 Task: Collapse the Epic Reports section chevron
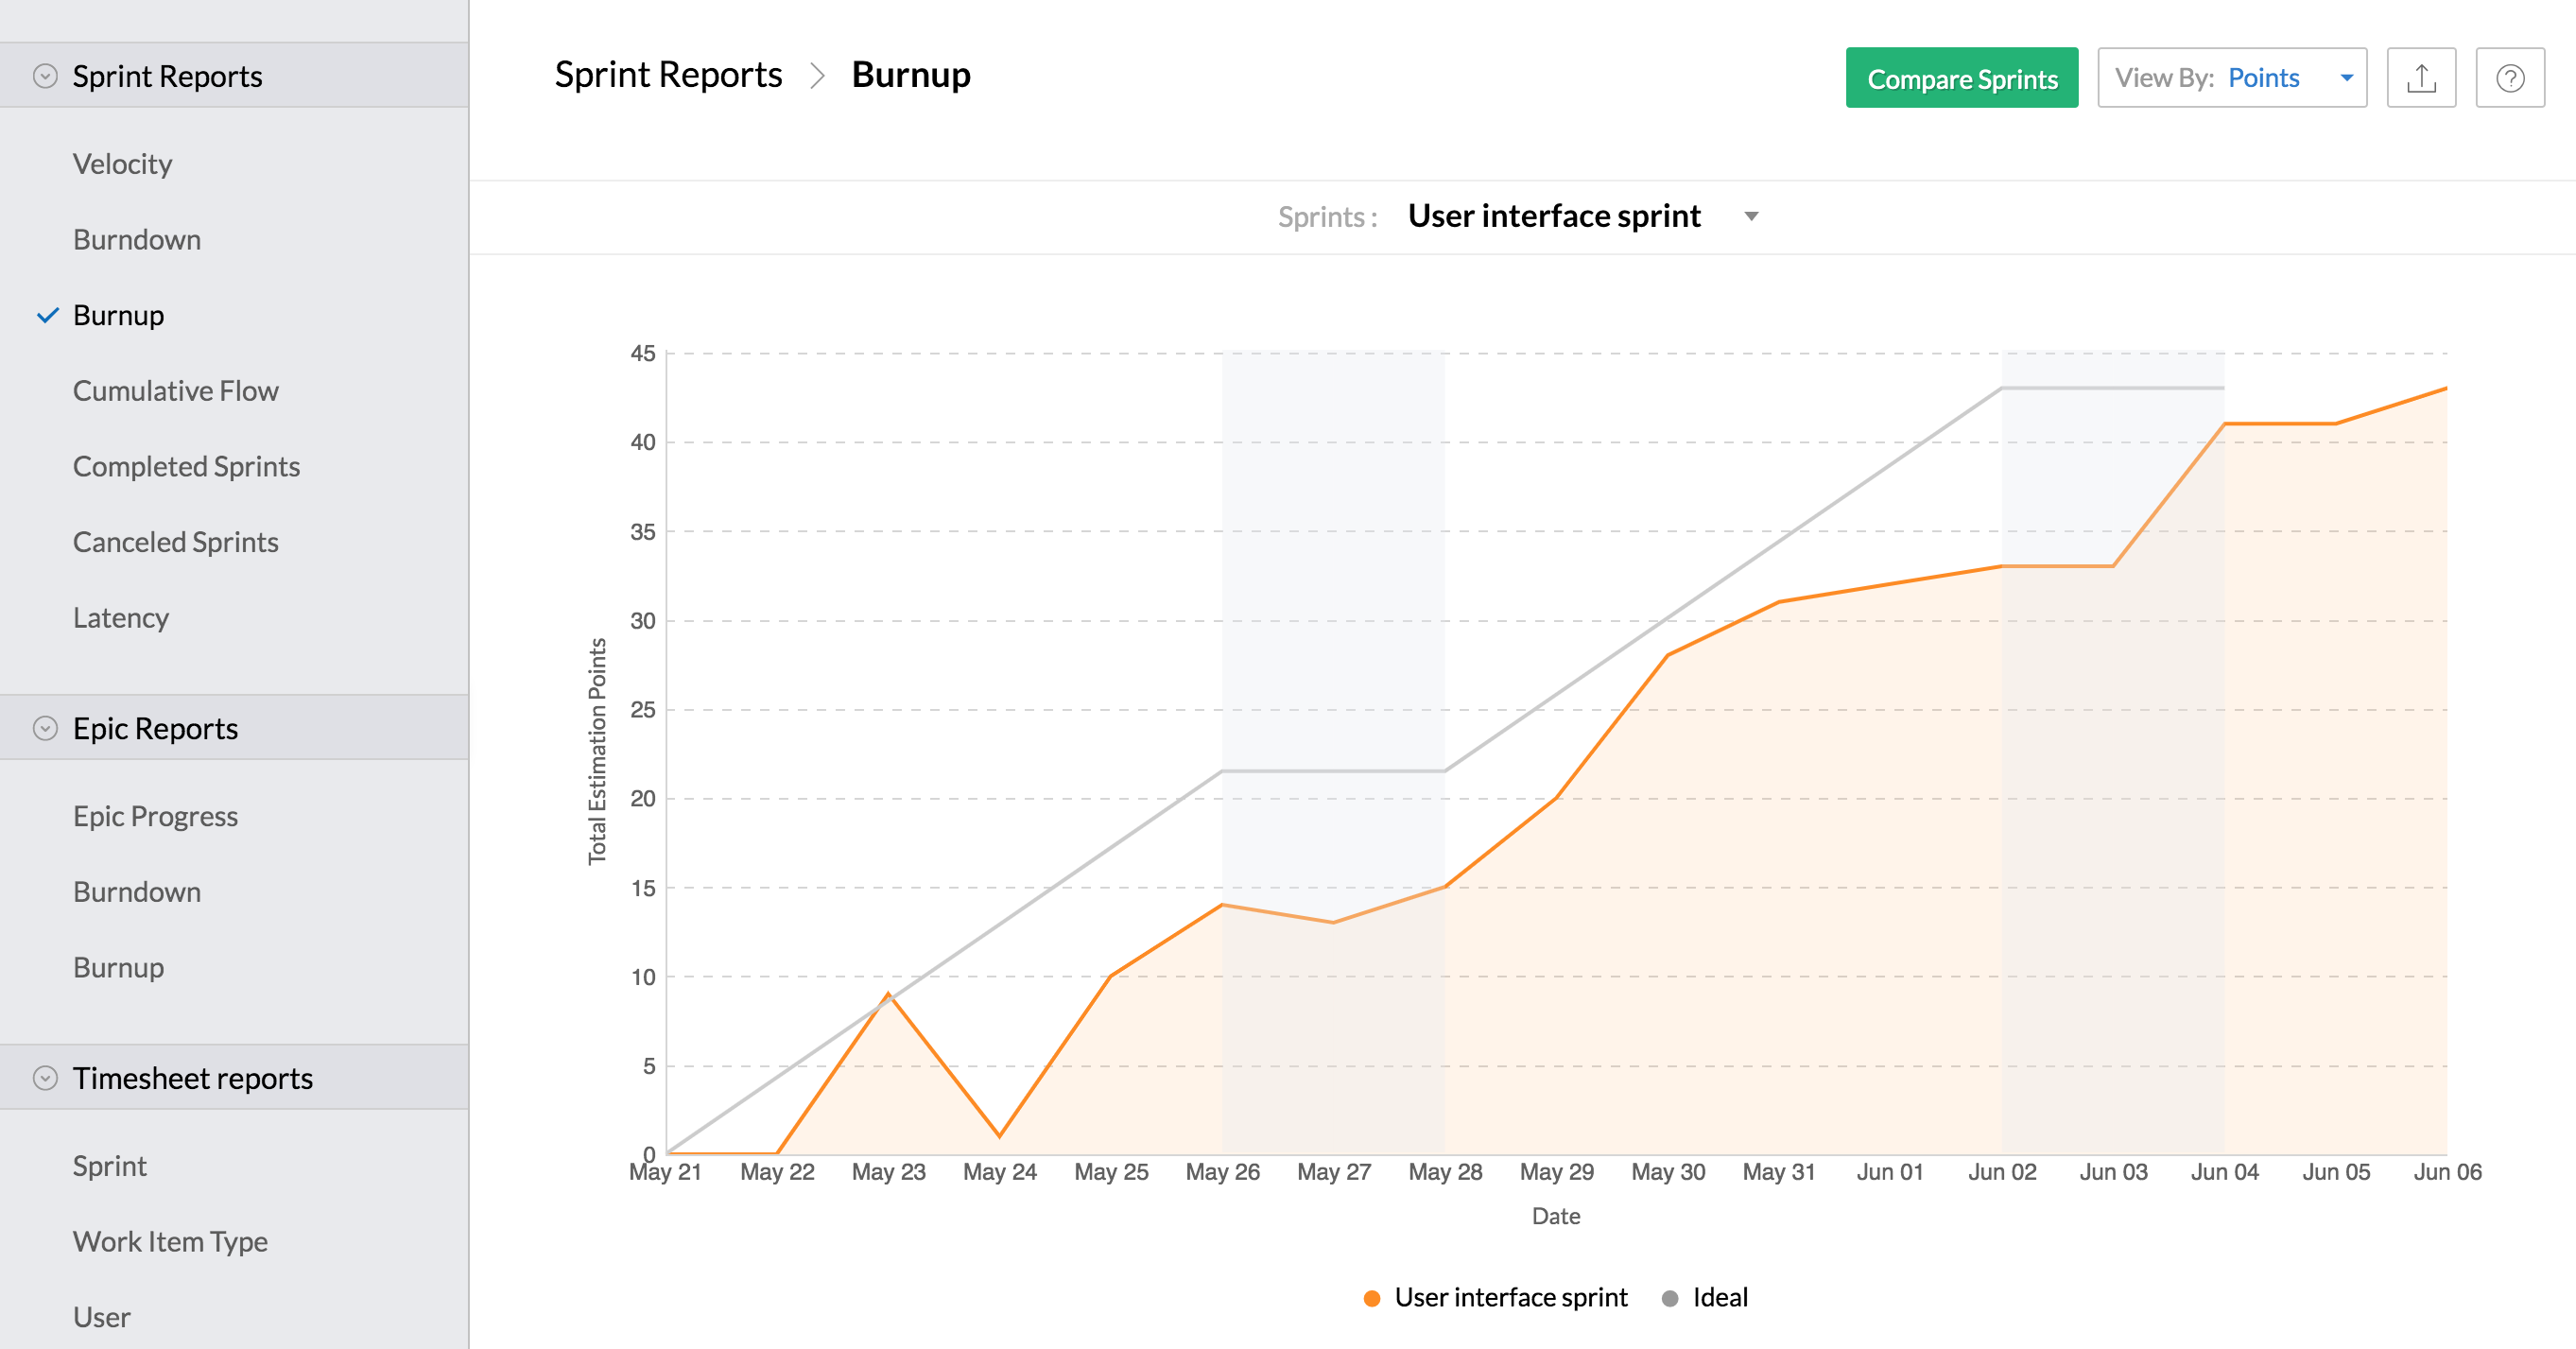[45, 728]
